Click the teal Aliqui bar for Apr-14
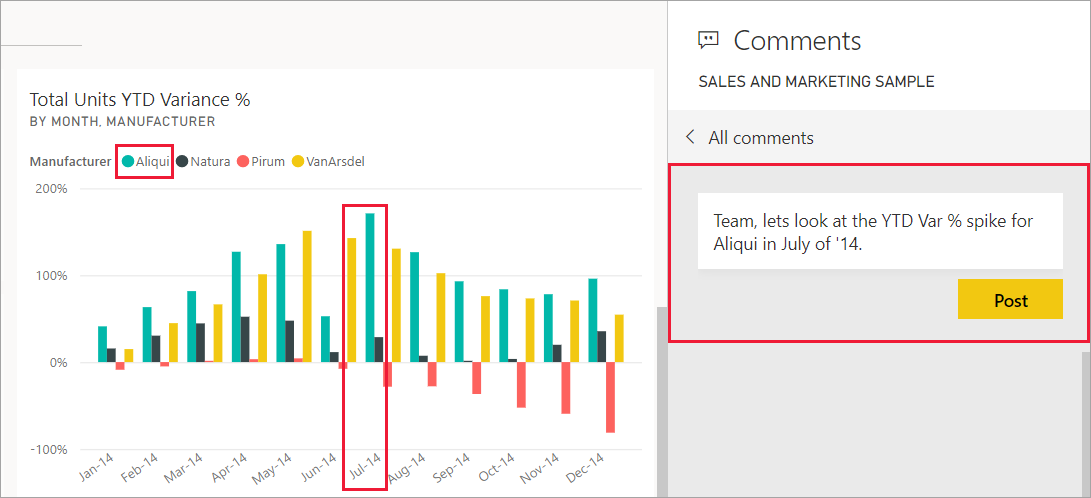This screenshot has height=498, width=1091. [236, 306]
